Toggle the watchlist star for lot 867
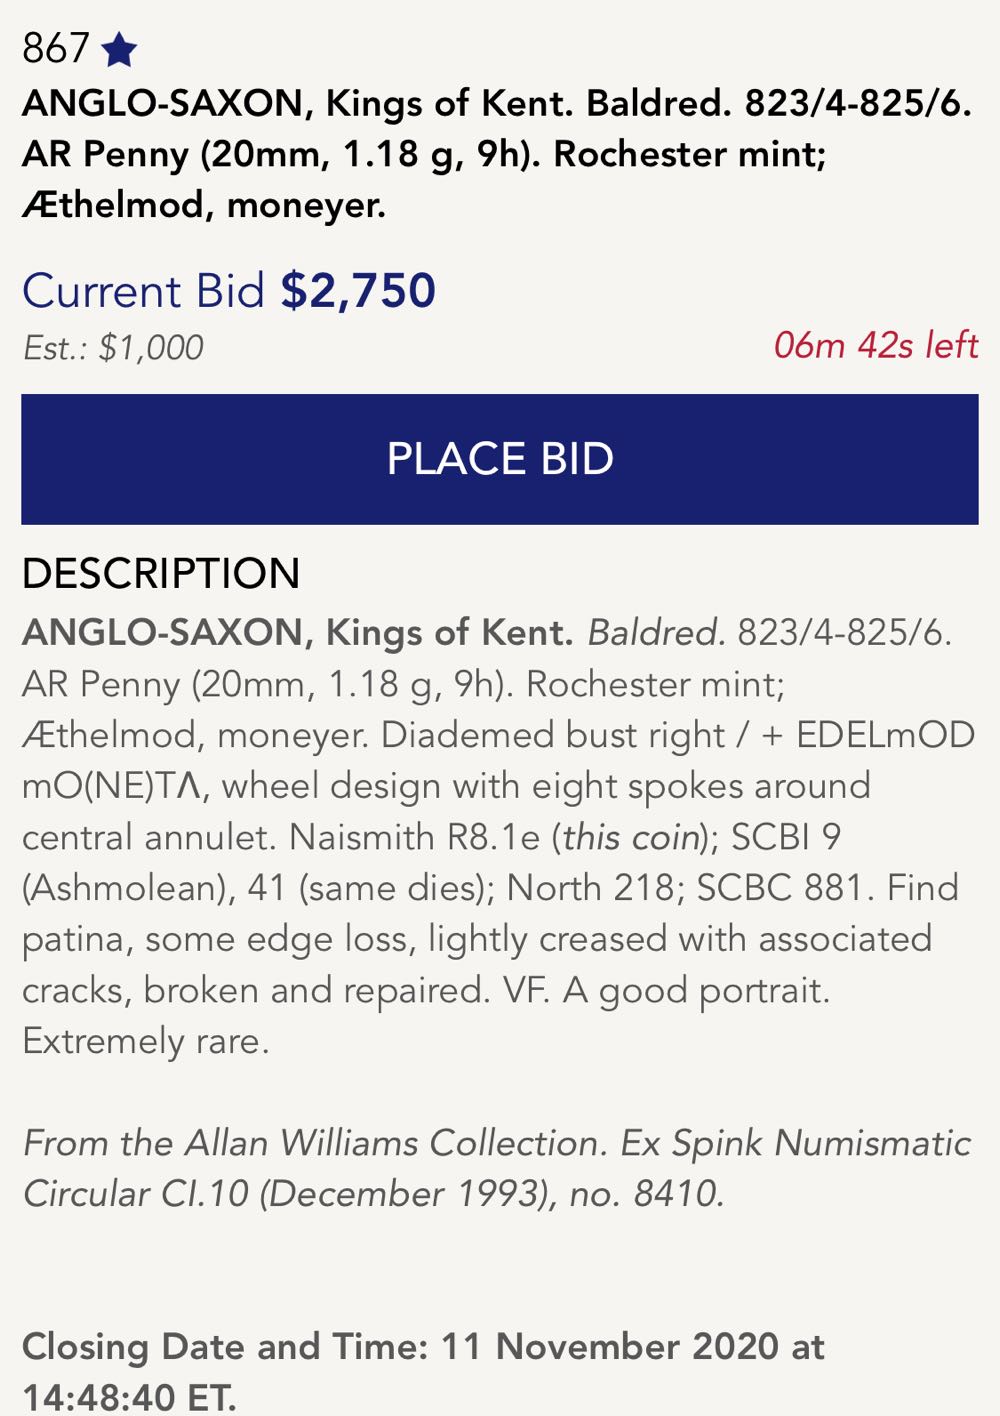Viewport: 1000px width, 1416px height. pos(120,50)
